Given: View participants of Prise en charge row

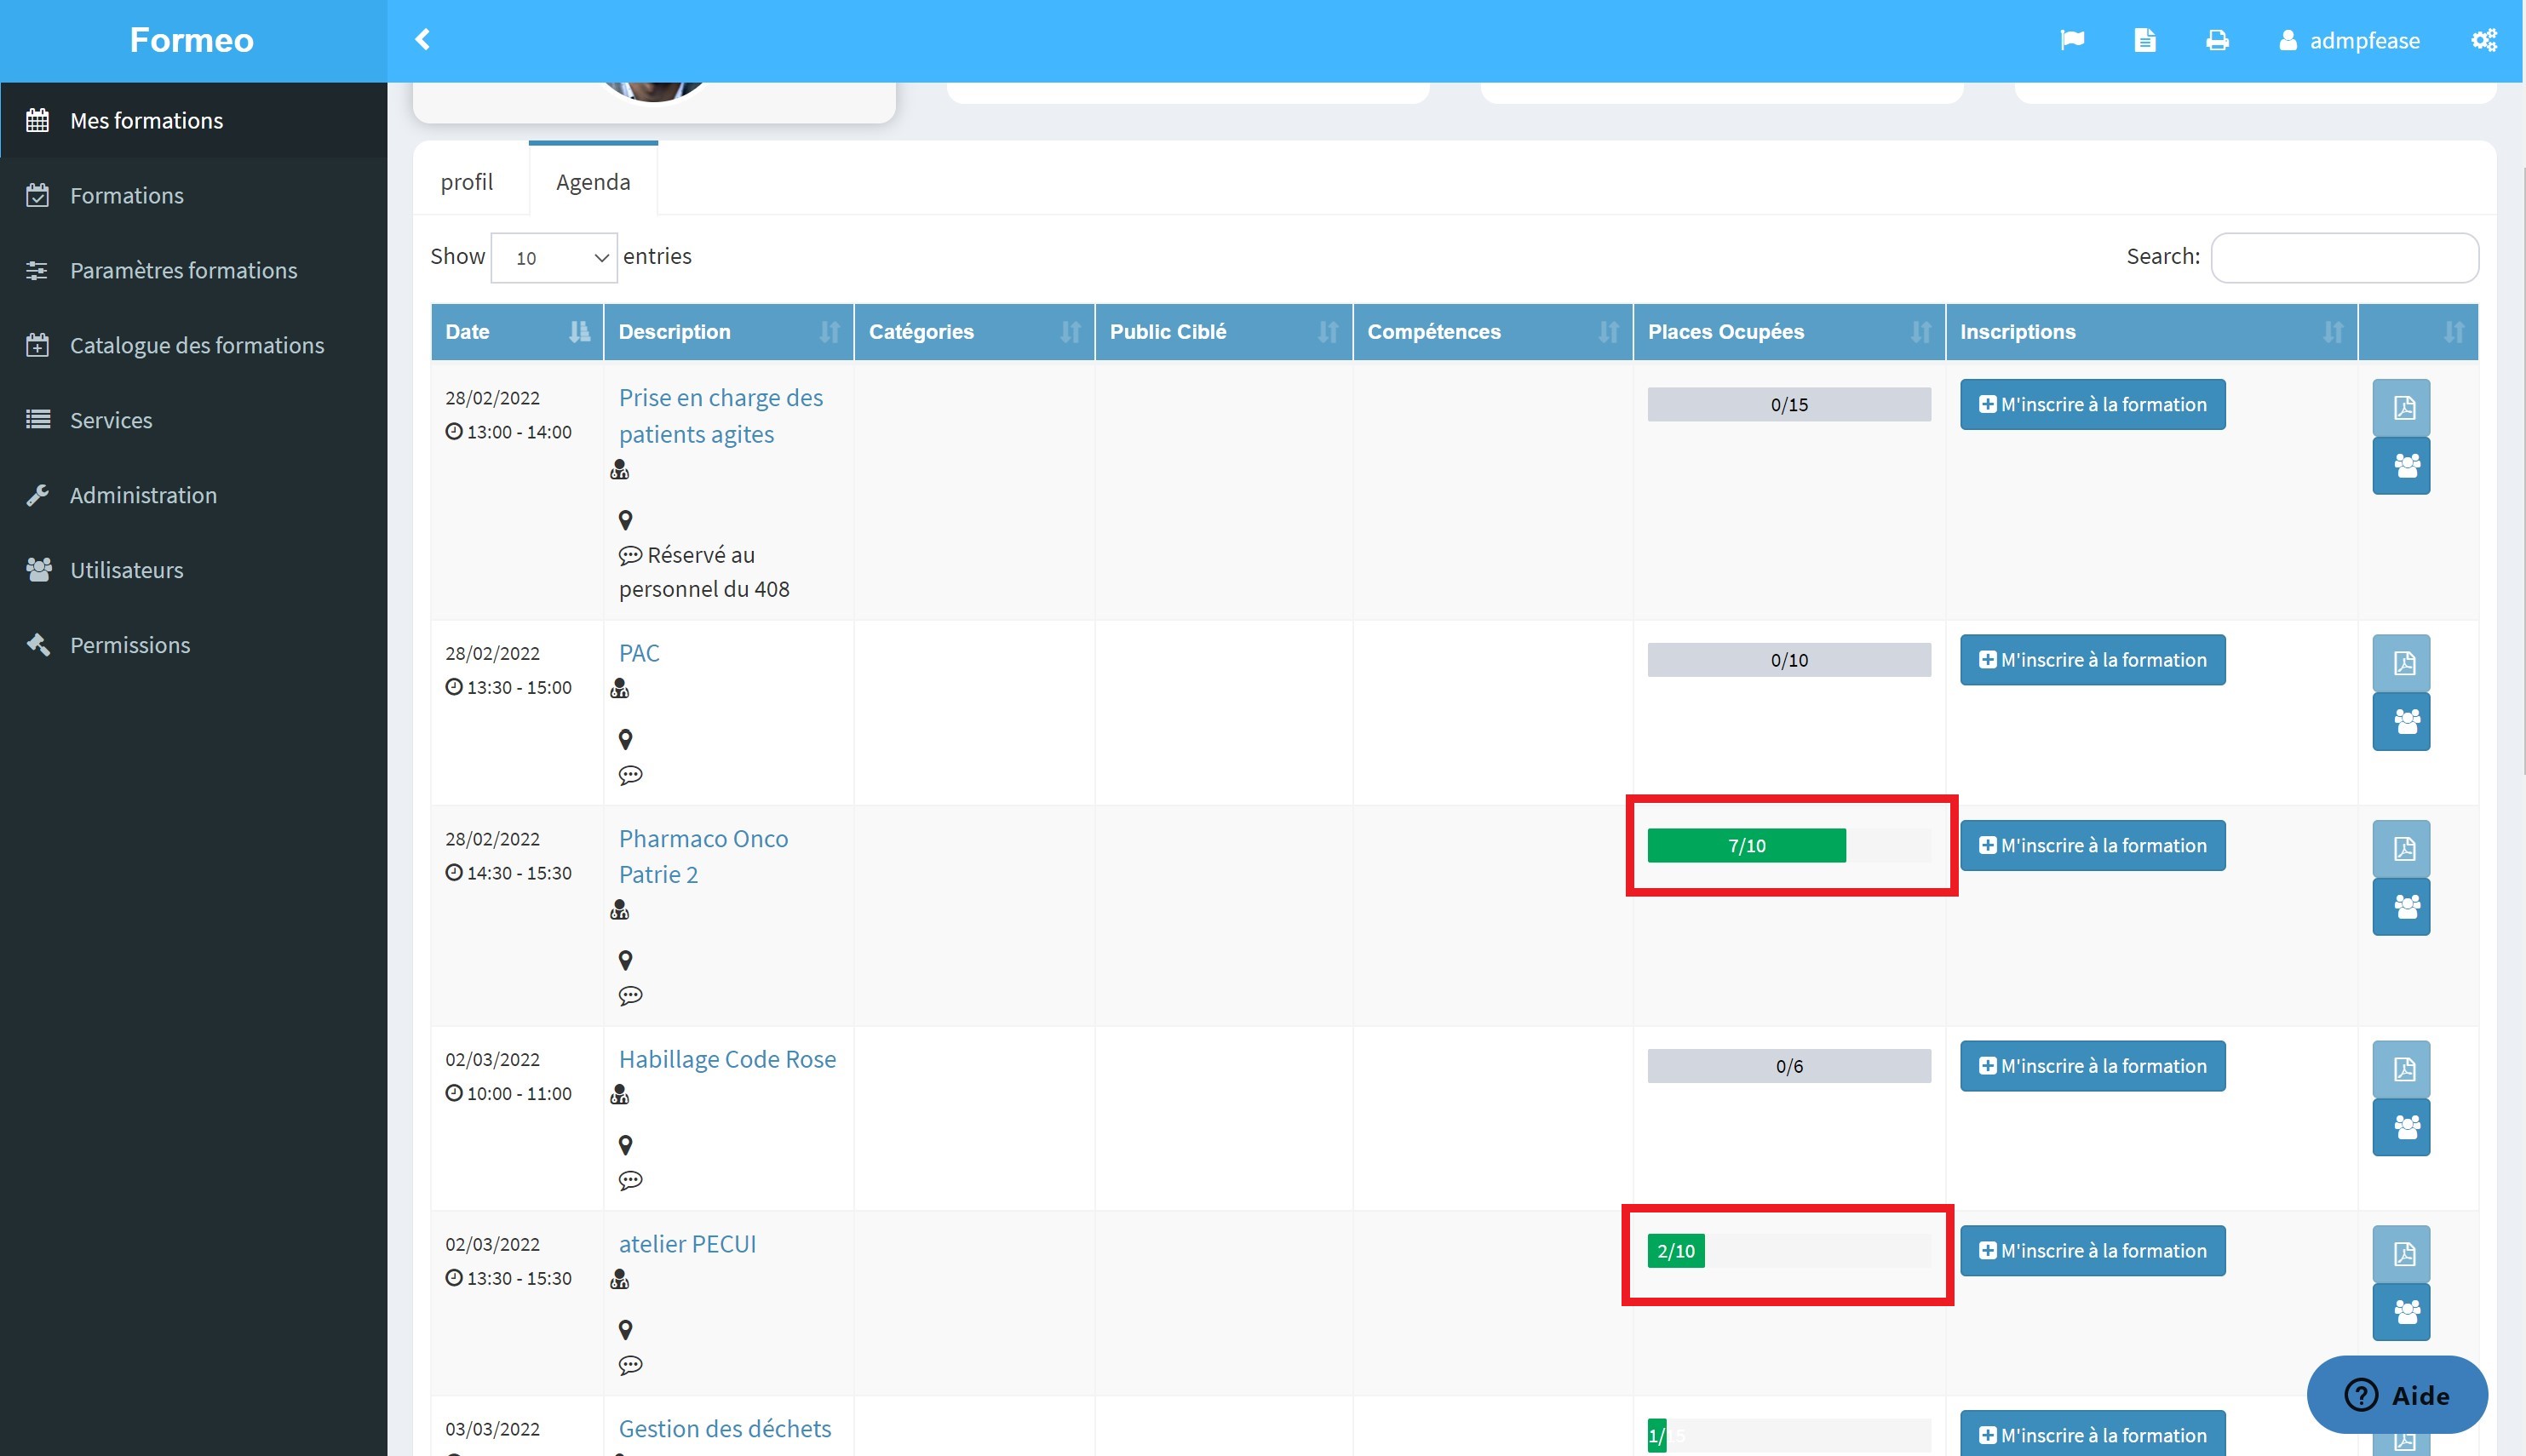Looking at the screenshot, I should 2402,465.
